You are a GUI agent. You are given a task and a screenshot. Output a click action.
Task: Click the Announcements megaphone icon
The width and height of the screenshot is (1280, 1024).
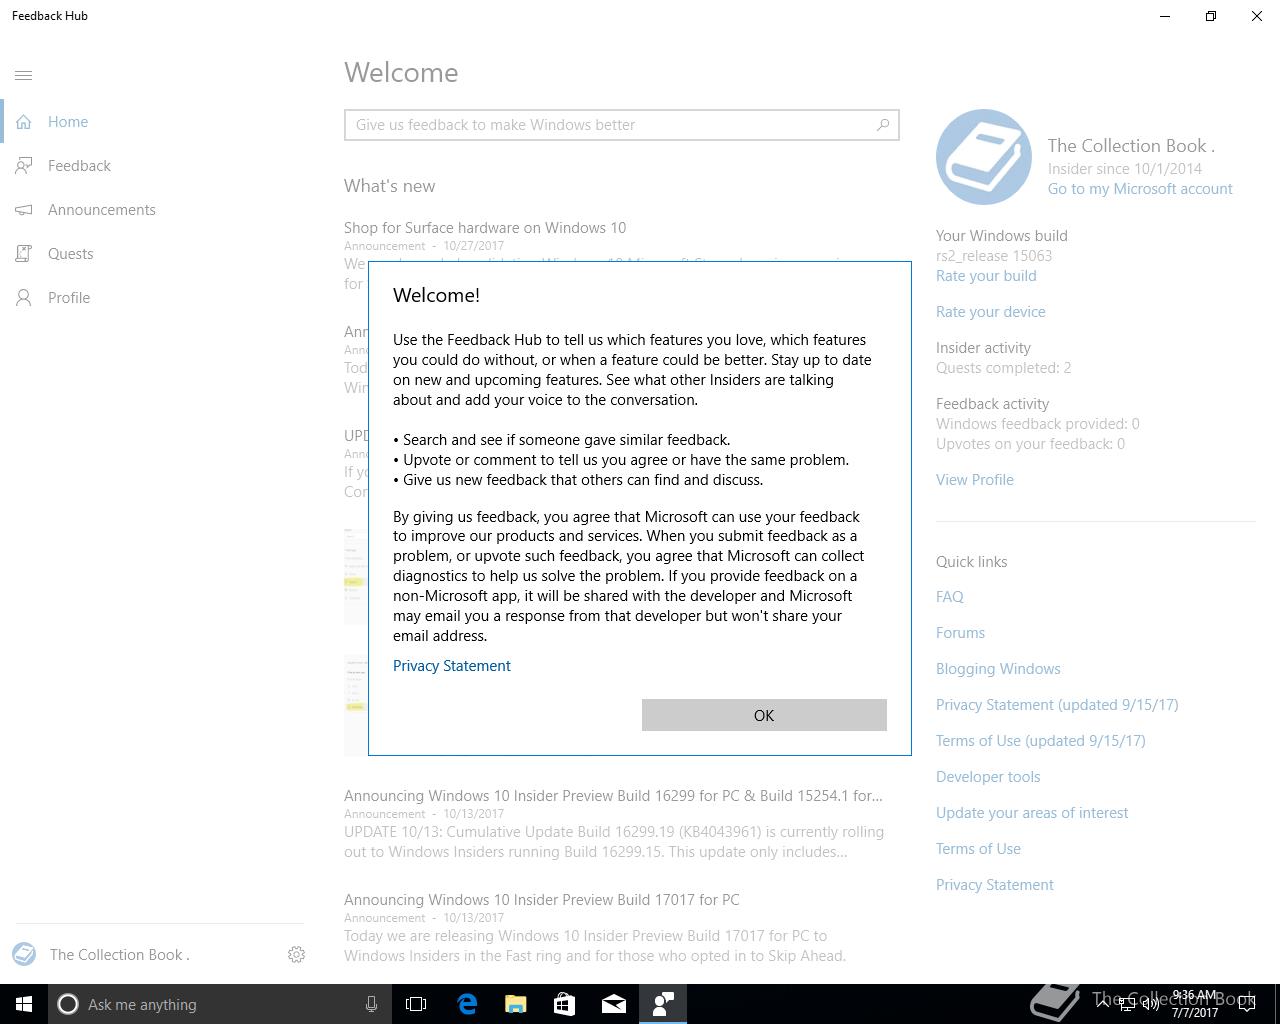coord(24,210)
